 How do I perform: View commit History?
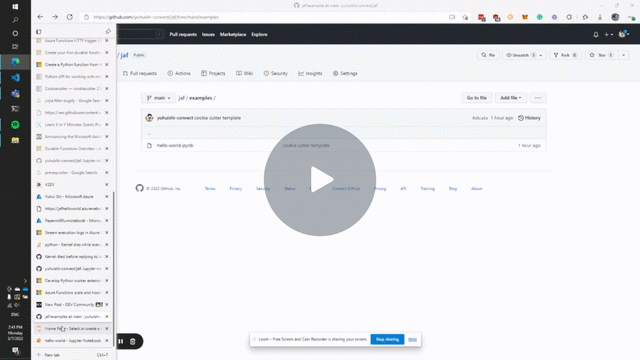click(529, 118)
